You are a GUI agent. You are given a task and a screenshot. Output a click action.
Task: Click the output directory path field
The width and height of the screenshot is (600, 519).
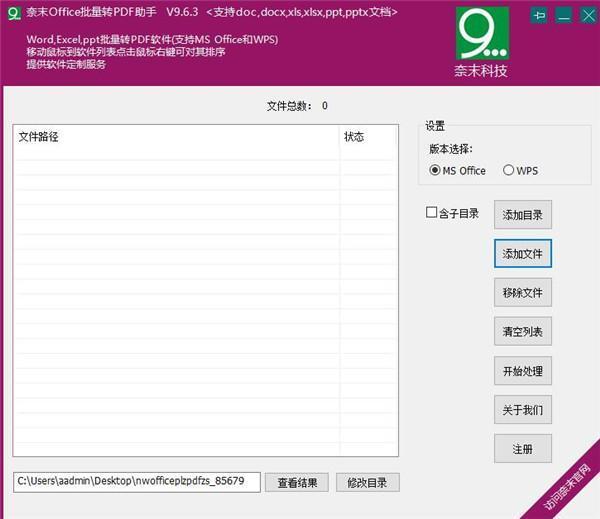point(137,482)
